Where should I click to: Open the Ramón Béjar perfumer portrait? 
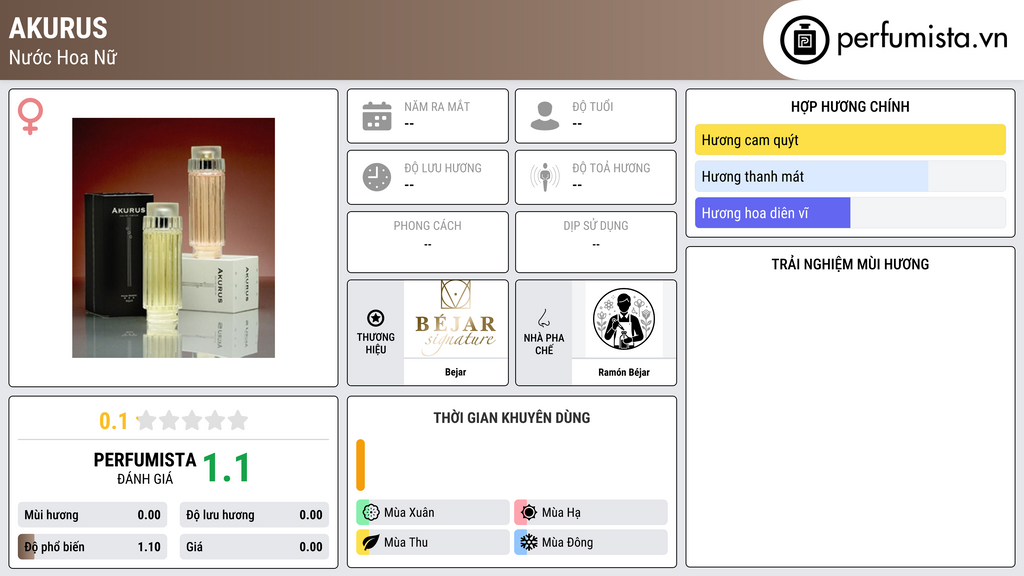[x=624, y=319]
